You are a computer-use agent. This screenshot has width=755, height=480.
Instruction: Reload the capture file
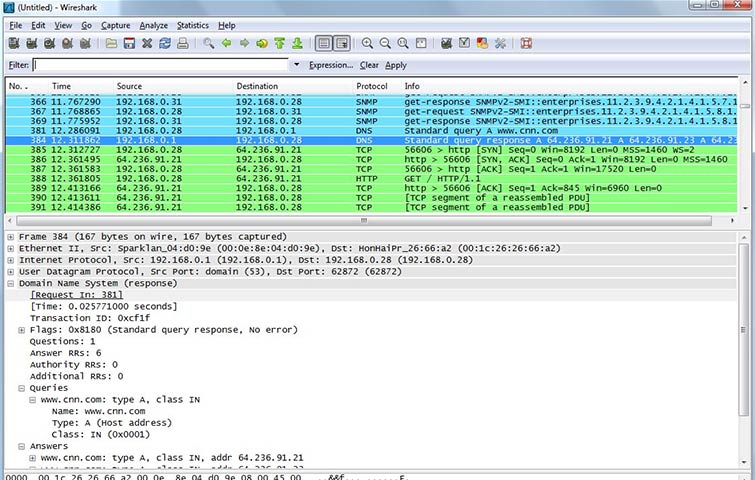tap(165, 43)
